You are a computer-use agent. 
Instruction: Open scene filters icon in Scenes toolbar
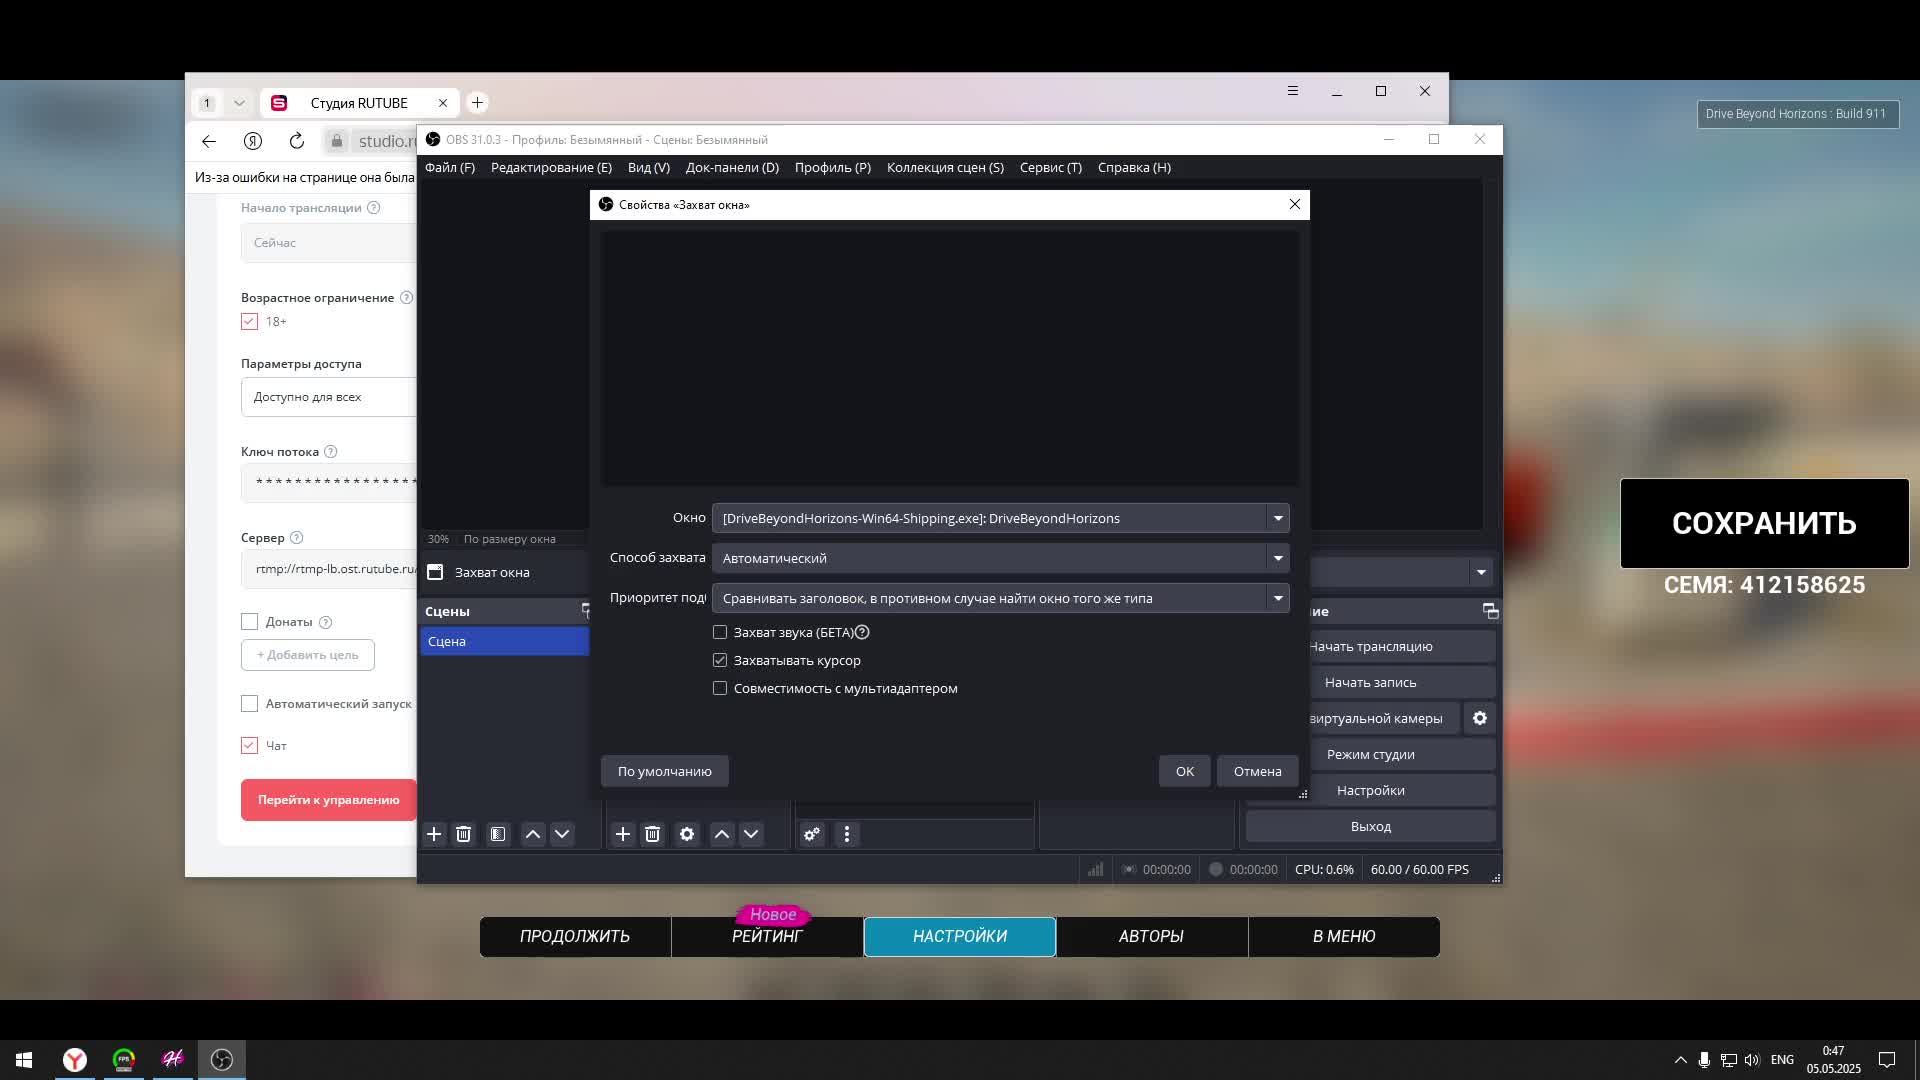498,834
